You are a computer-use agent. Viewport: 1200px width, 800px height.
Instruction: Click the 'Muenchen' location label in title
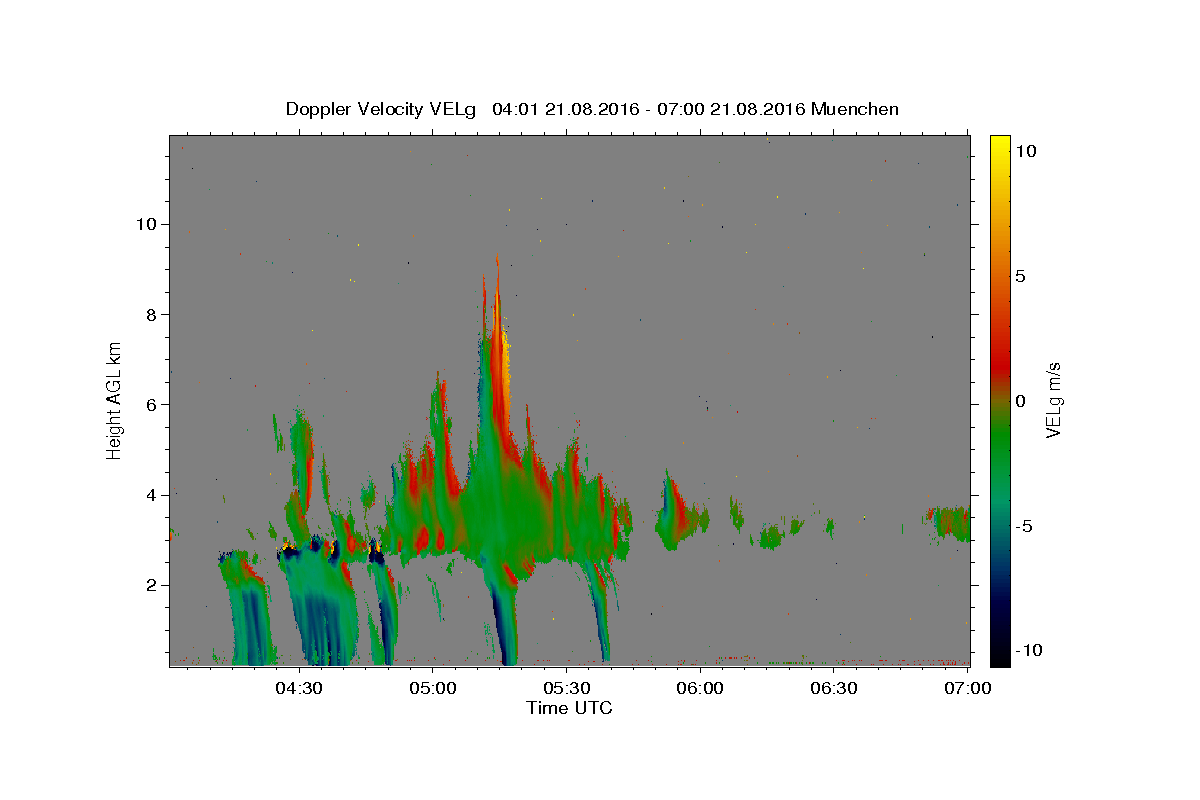(x=855, y=109)
